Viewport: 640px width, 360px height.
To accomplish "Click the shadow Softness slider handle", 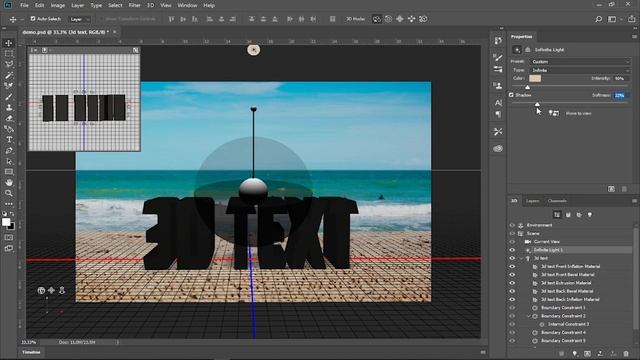I will click(x=537, y=104).
